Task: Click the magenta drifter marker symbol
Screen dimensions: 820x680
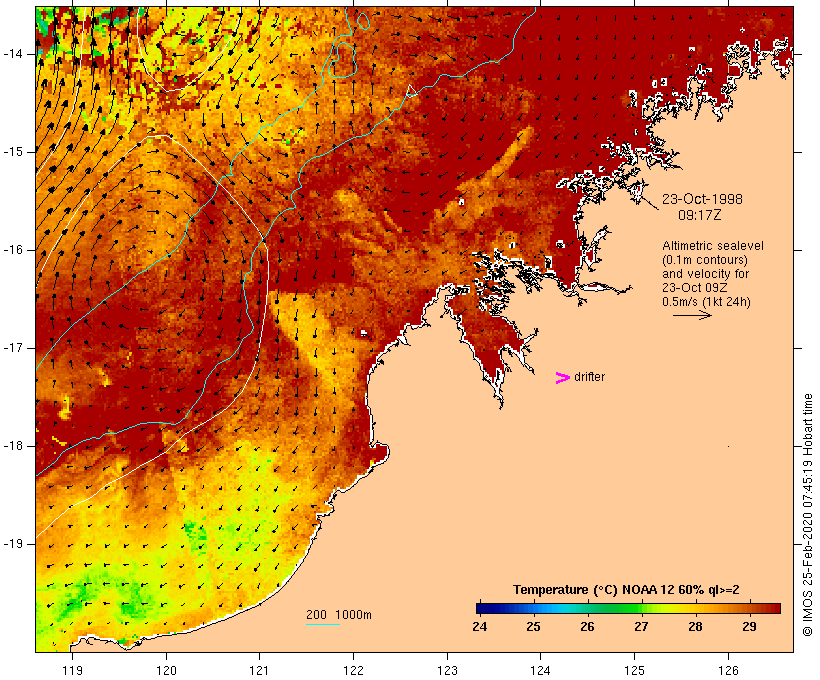Action: [x=562, y=378]
